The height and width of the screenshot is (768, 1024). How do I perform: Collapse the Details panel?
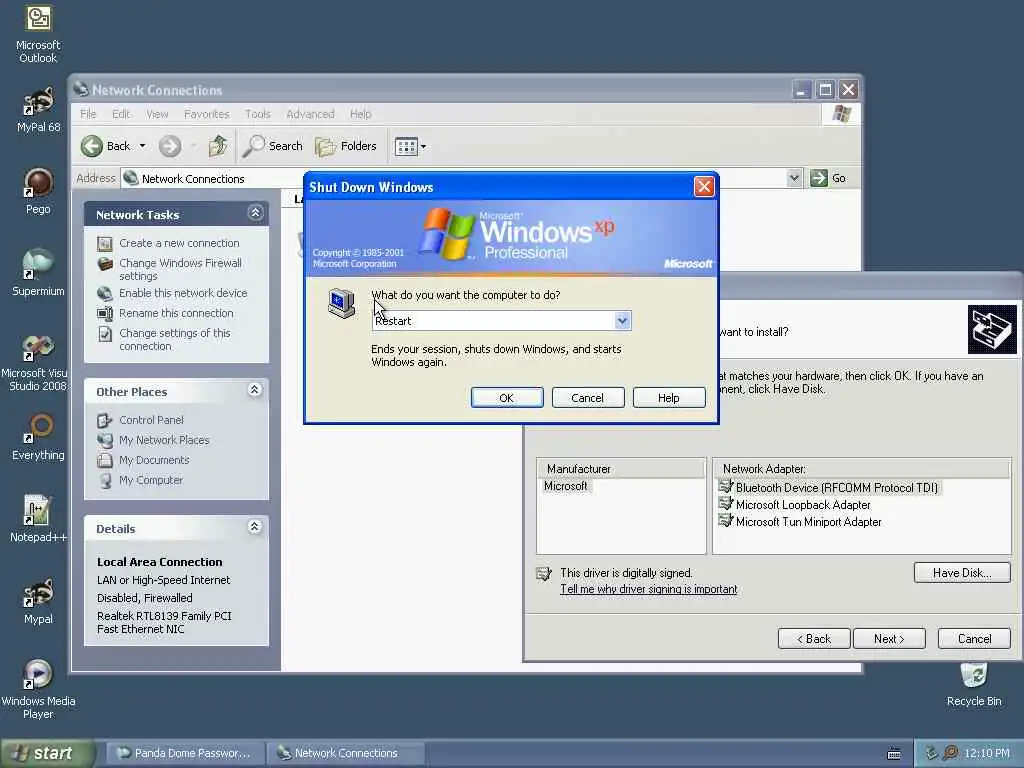[255, 527]
